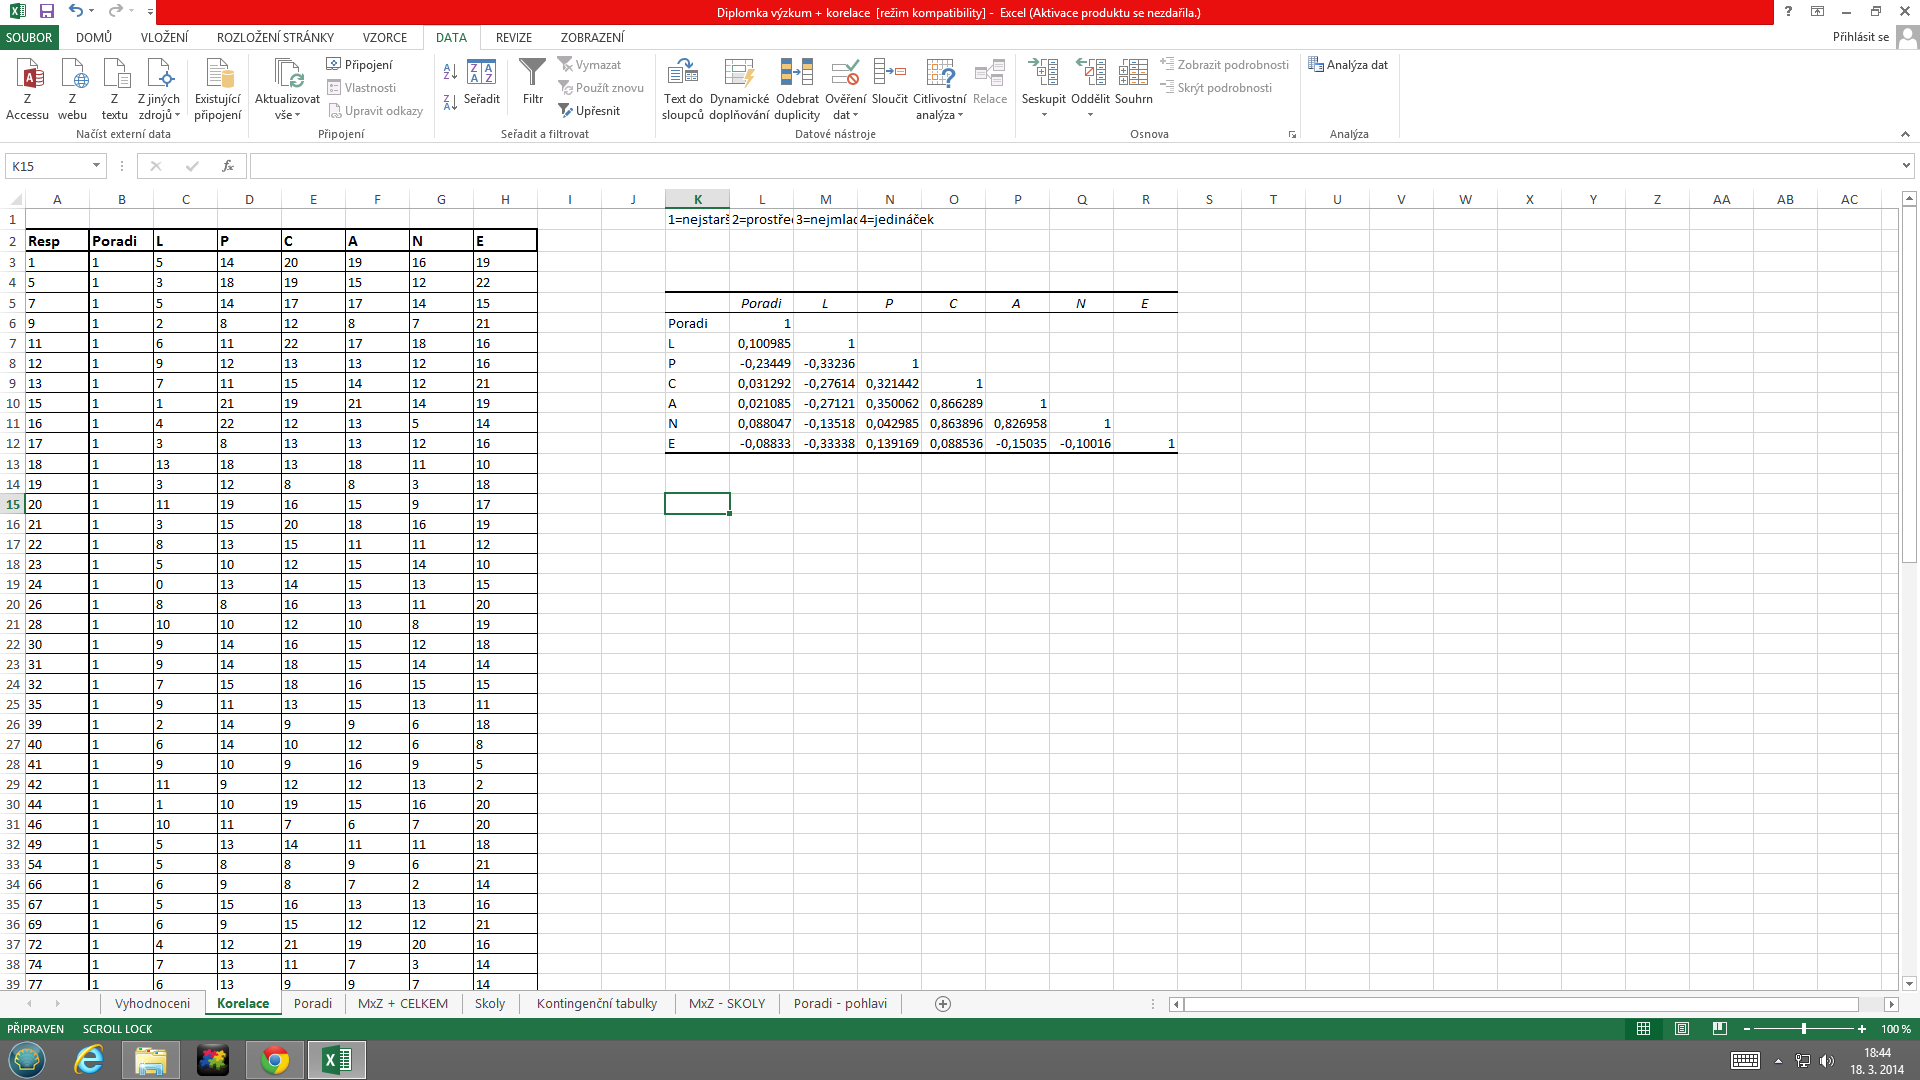
Task: Add a new sheet
Action: click(x=942, y=1004)
